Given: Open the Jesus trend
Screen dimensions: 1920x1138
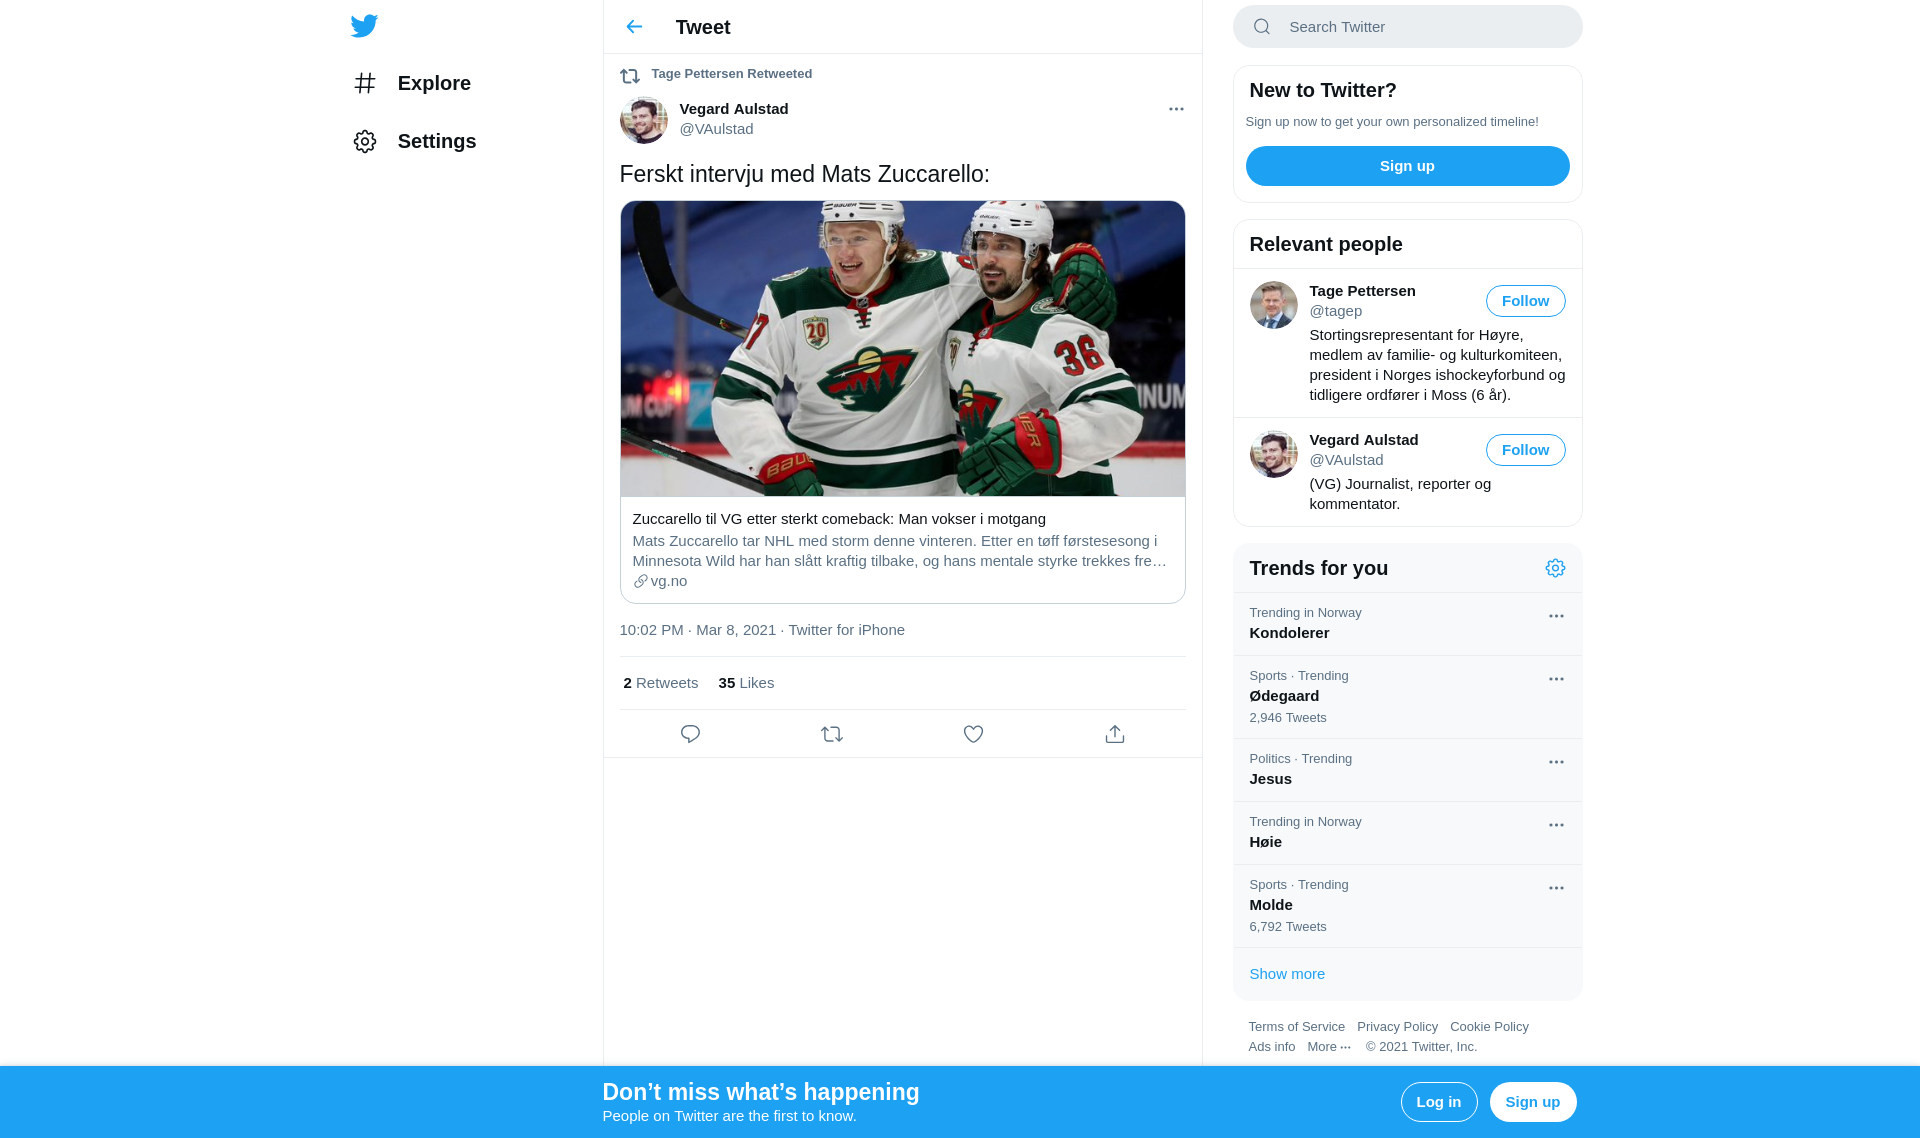Looking at the screenshot, I should point(1408,770).
